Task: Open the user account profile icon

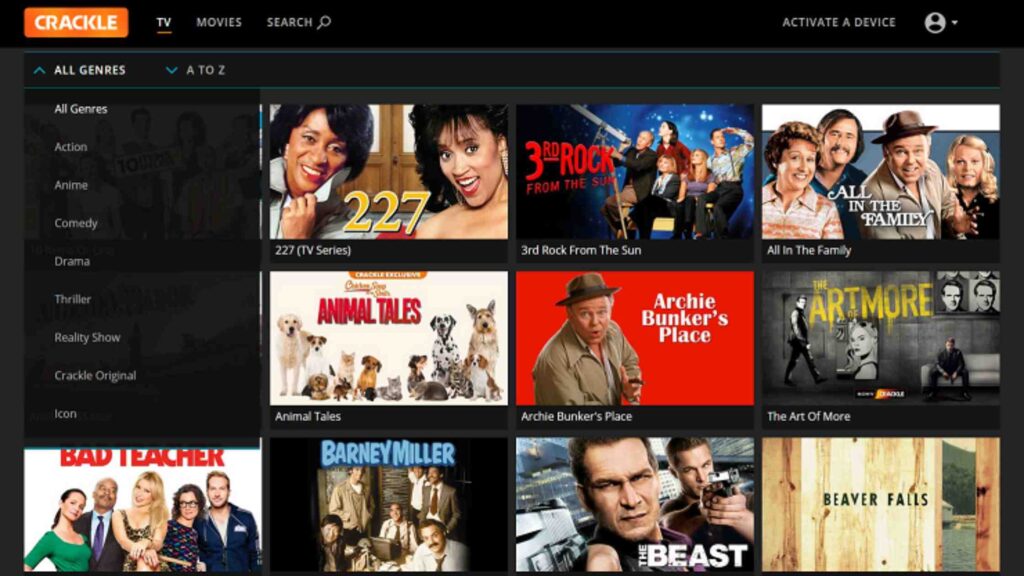Action: 935,22
